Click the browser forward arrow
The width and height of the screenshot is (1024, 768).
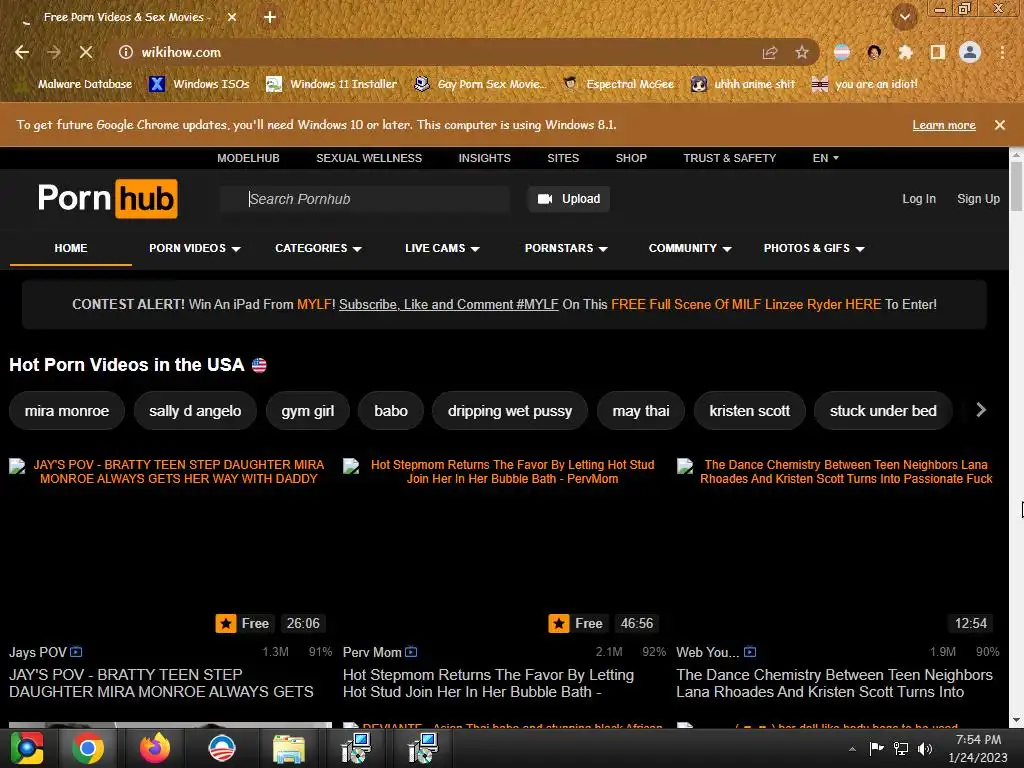tap(54, 52)
